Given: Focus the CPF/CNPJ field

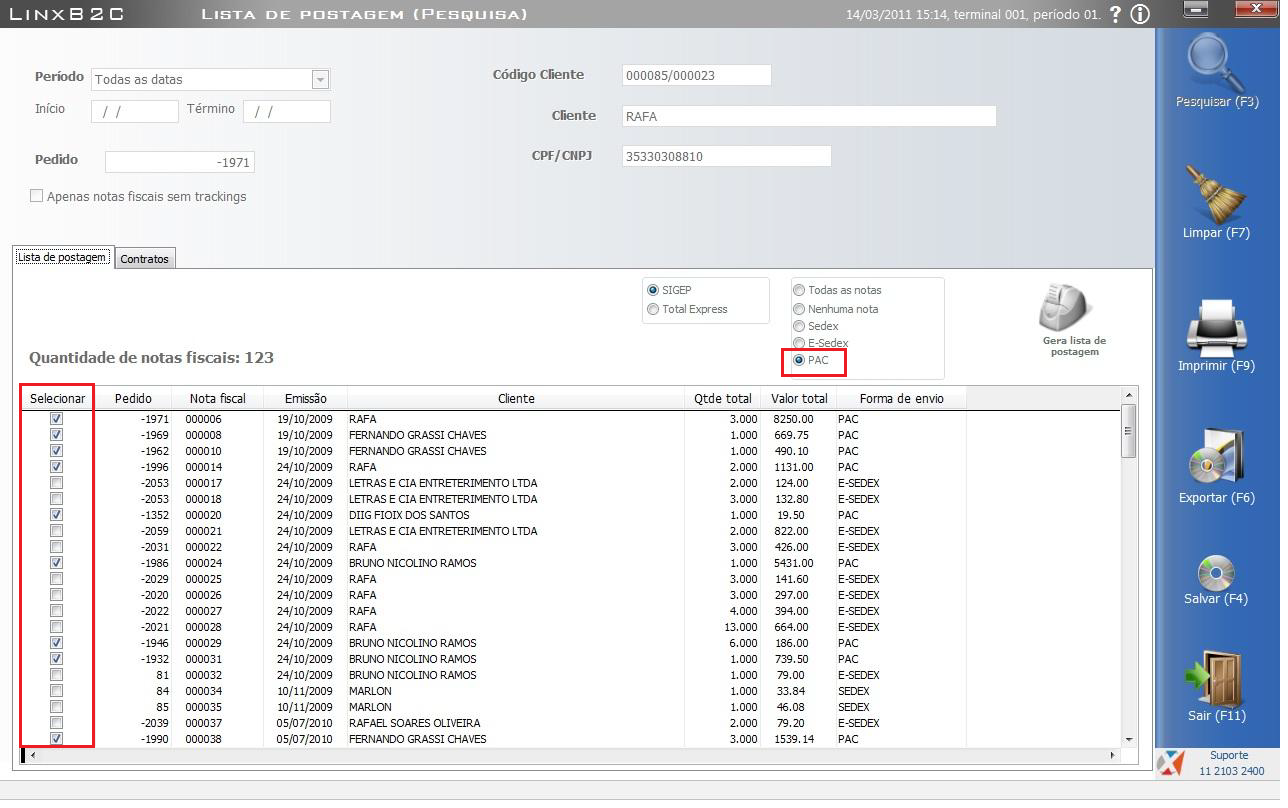Looking at the screenshot, I should pos(726,156).
